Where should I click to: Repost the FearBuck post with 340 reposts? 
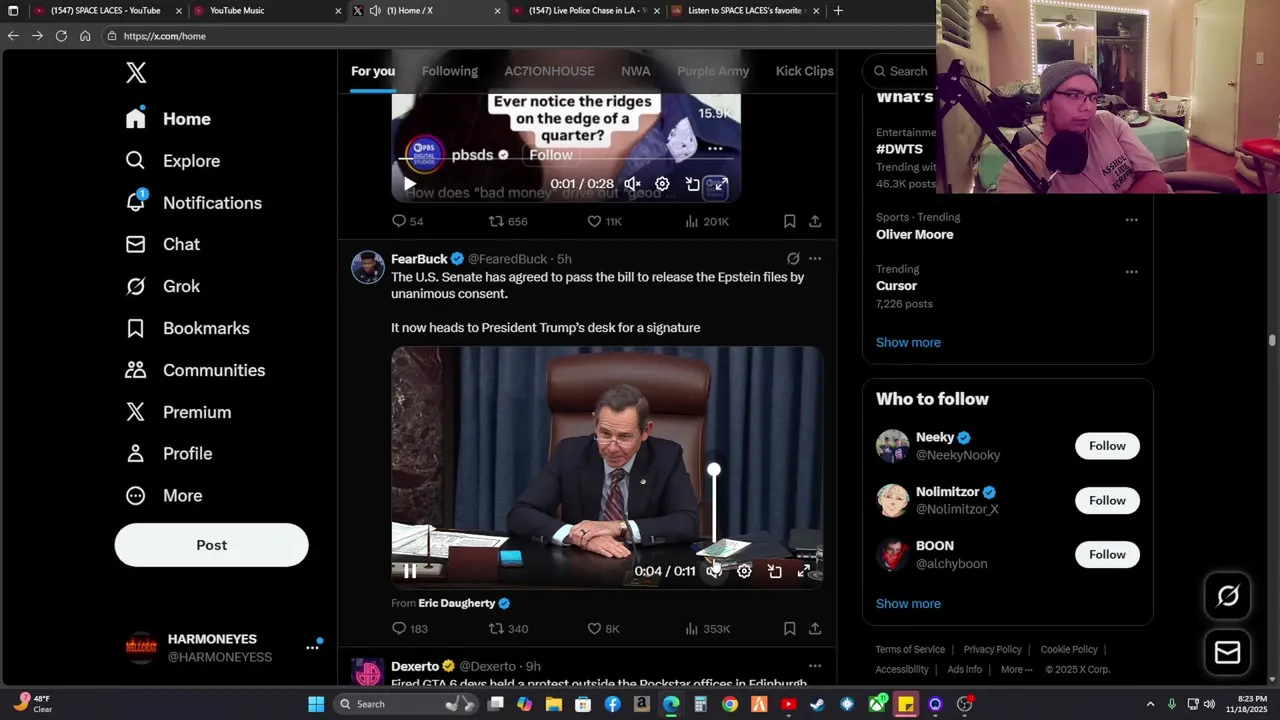tap(508, 629)
